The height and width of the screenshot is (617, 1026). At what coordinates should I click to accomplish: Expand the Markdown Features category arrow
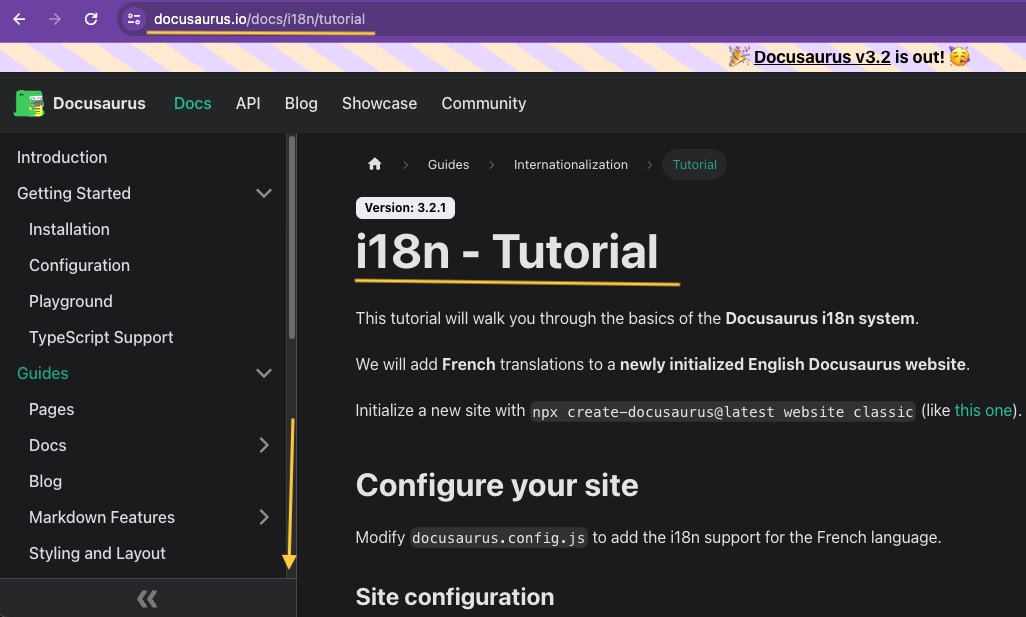click(264, 517)
